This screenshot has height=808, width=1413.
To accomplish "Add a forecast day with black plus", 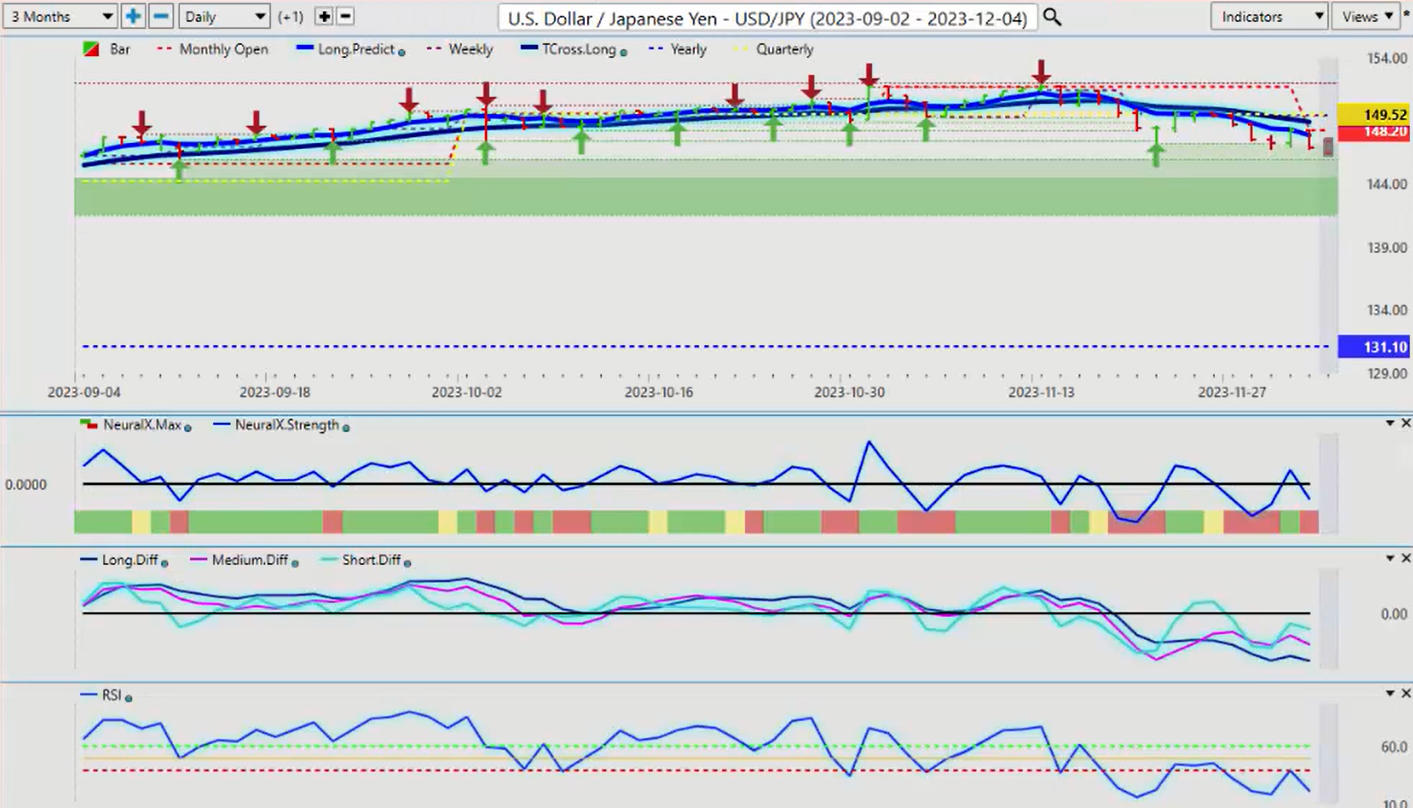I will [324, 16].
